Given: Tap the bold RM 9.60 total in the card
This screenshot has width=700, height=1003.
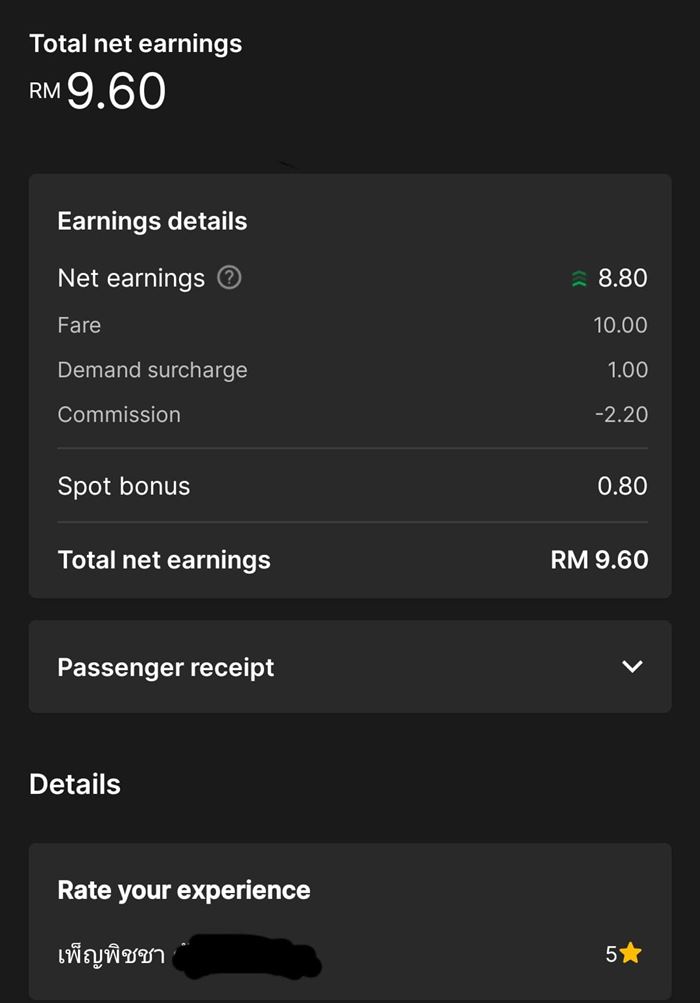Looking at the screenshot, I should [x=599, y=560].
